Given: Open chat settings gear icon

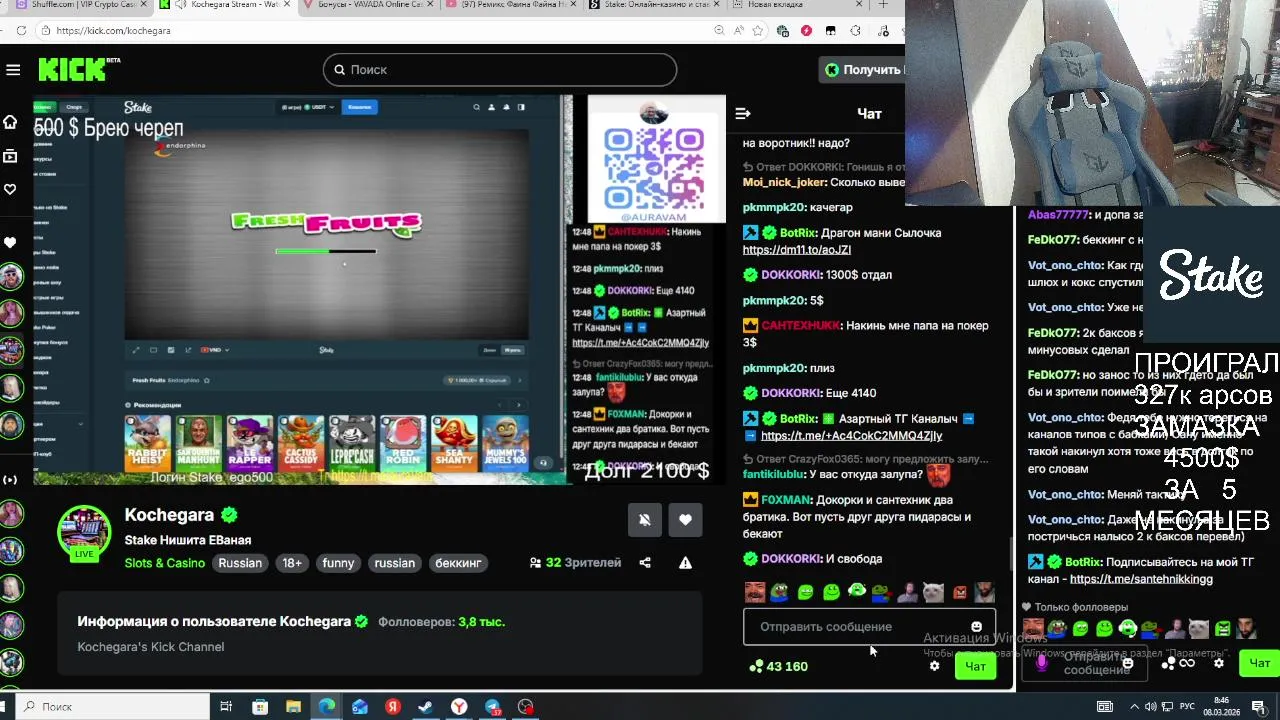Looking at the screenshot, I should [934, 666].
